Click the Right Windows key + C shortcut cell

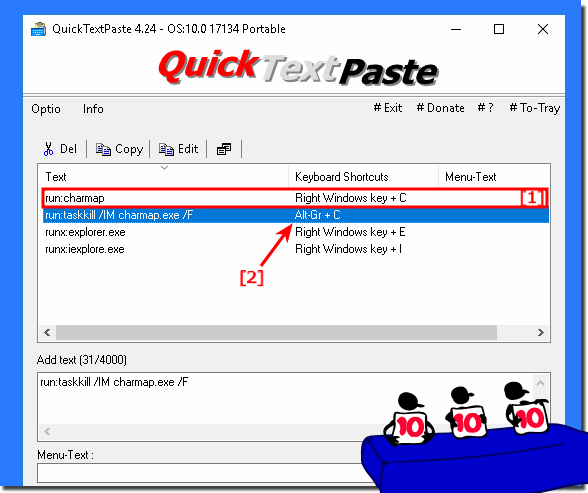coord(351,198)
